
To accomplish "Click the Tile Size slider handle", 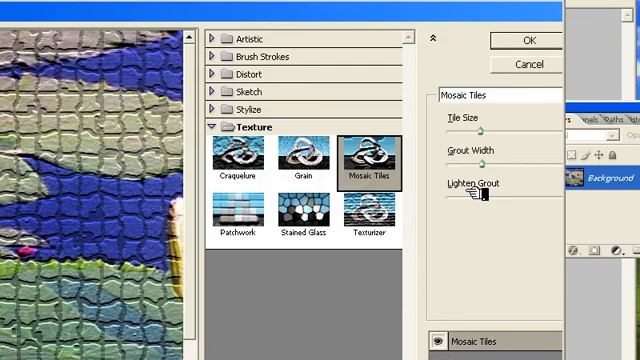I will (x=480, y=131).
